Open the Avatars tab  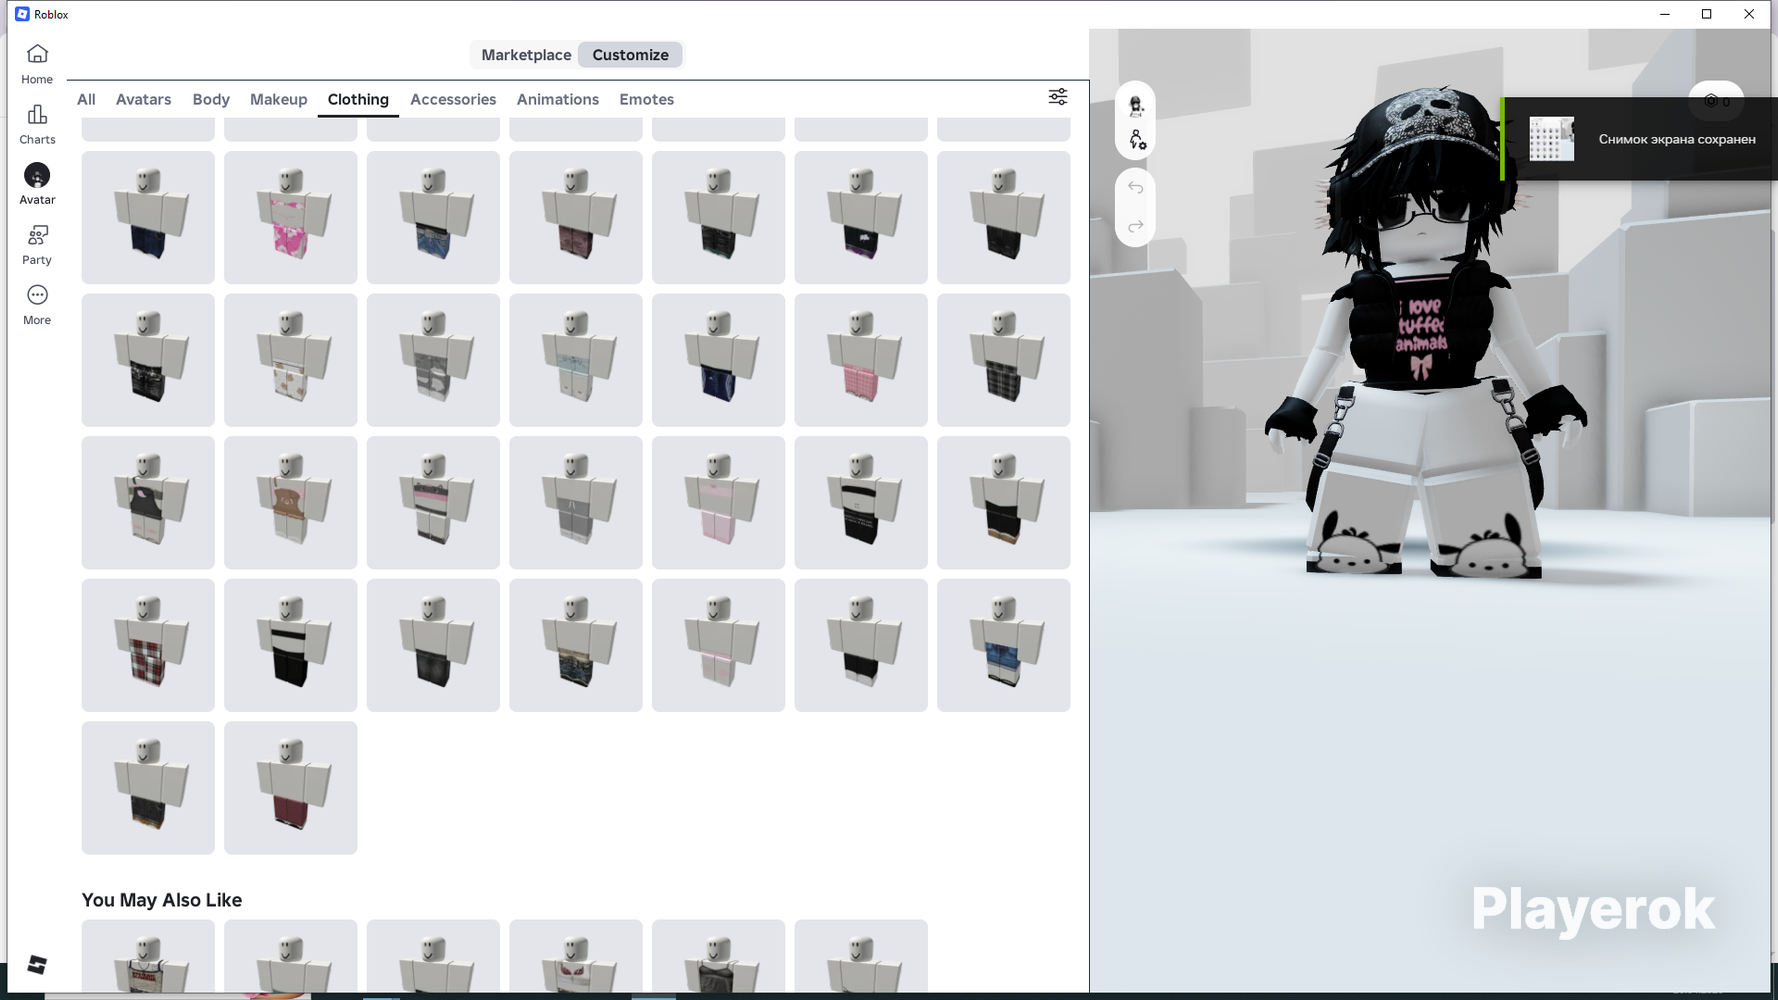tap(143, 99)
